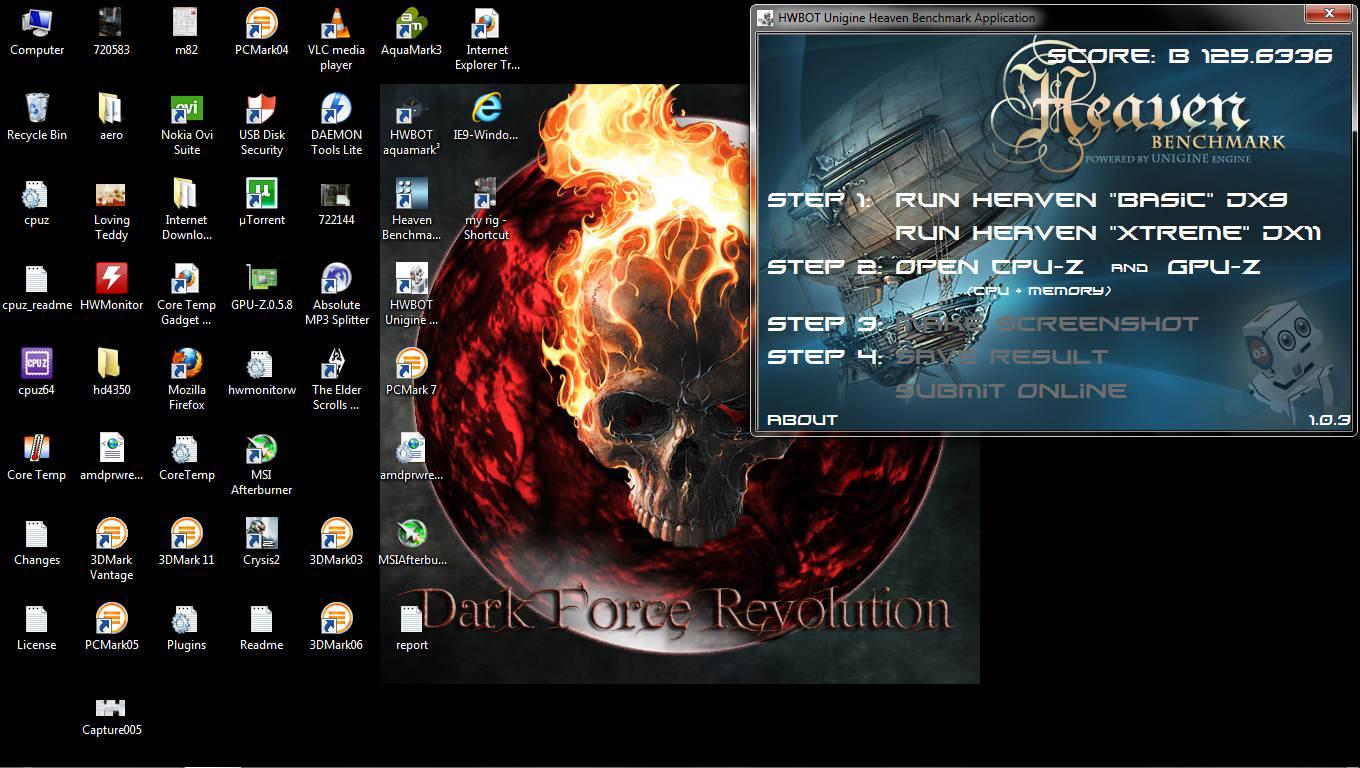Image resolution: width=1360 pixels, height=768 pixels.
Task: Open the aero folder
Action: tap(112, 118)
